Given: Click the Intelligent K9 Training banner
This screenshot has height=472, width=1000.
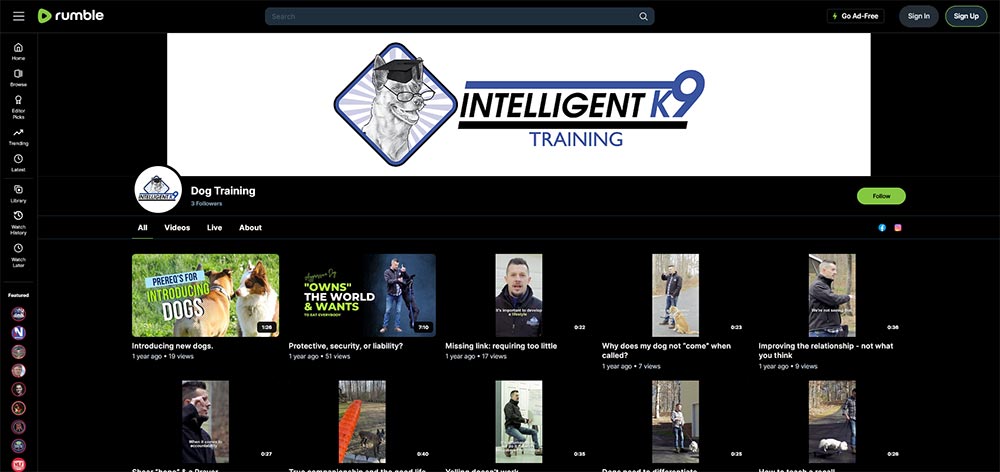Looking at the screenshot, I should tap(518, 105).
